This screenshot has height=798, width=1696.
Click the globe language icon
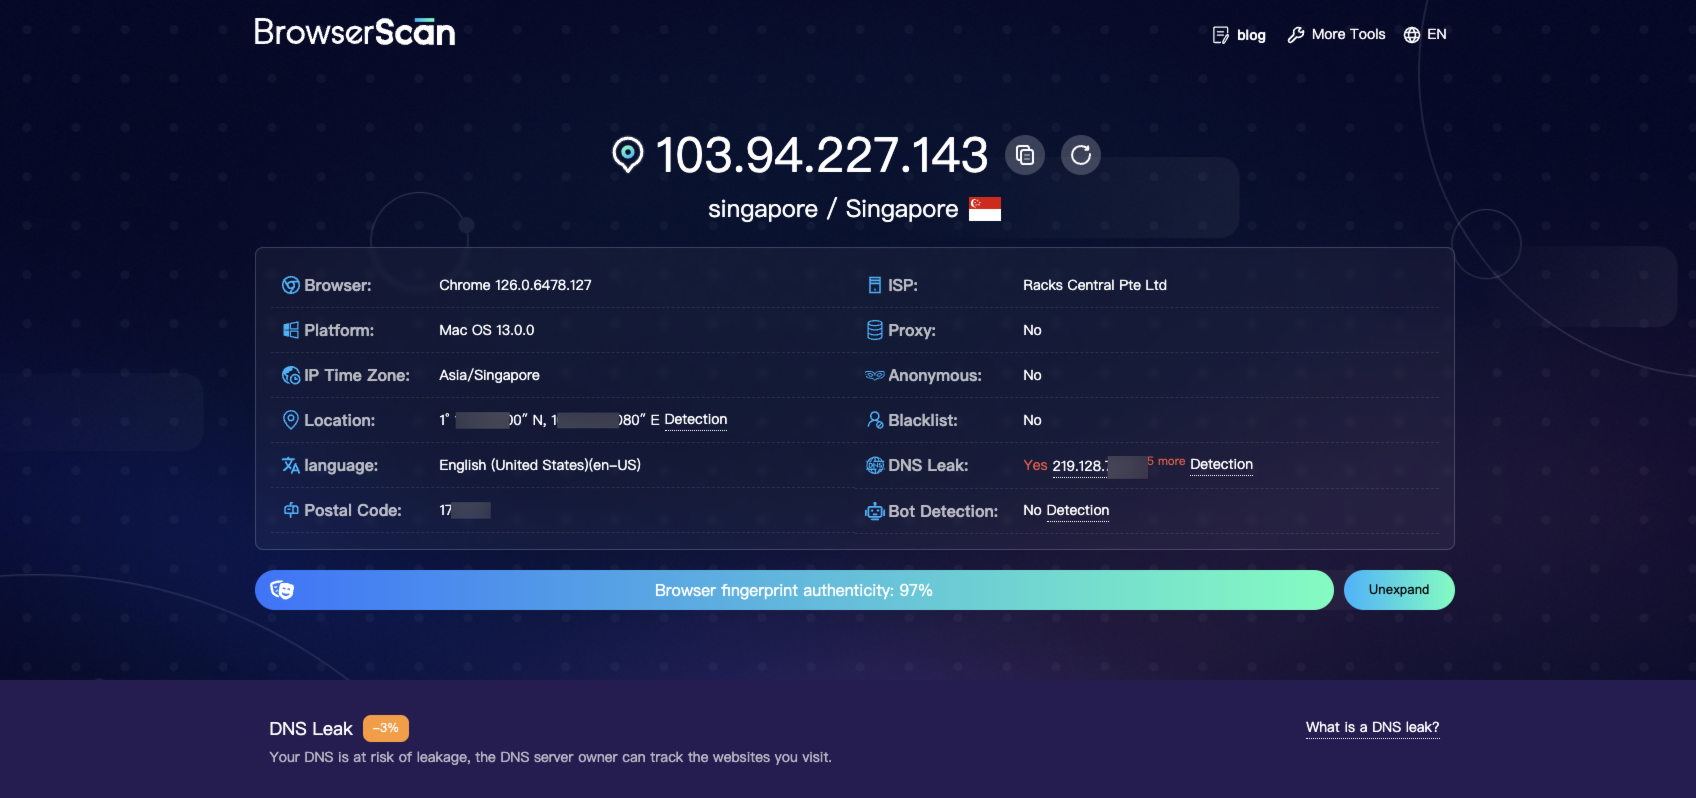(1412, 35)
